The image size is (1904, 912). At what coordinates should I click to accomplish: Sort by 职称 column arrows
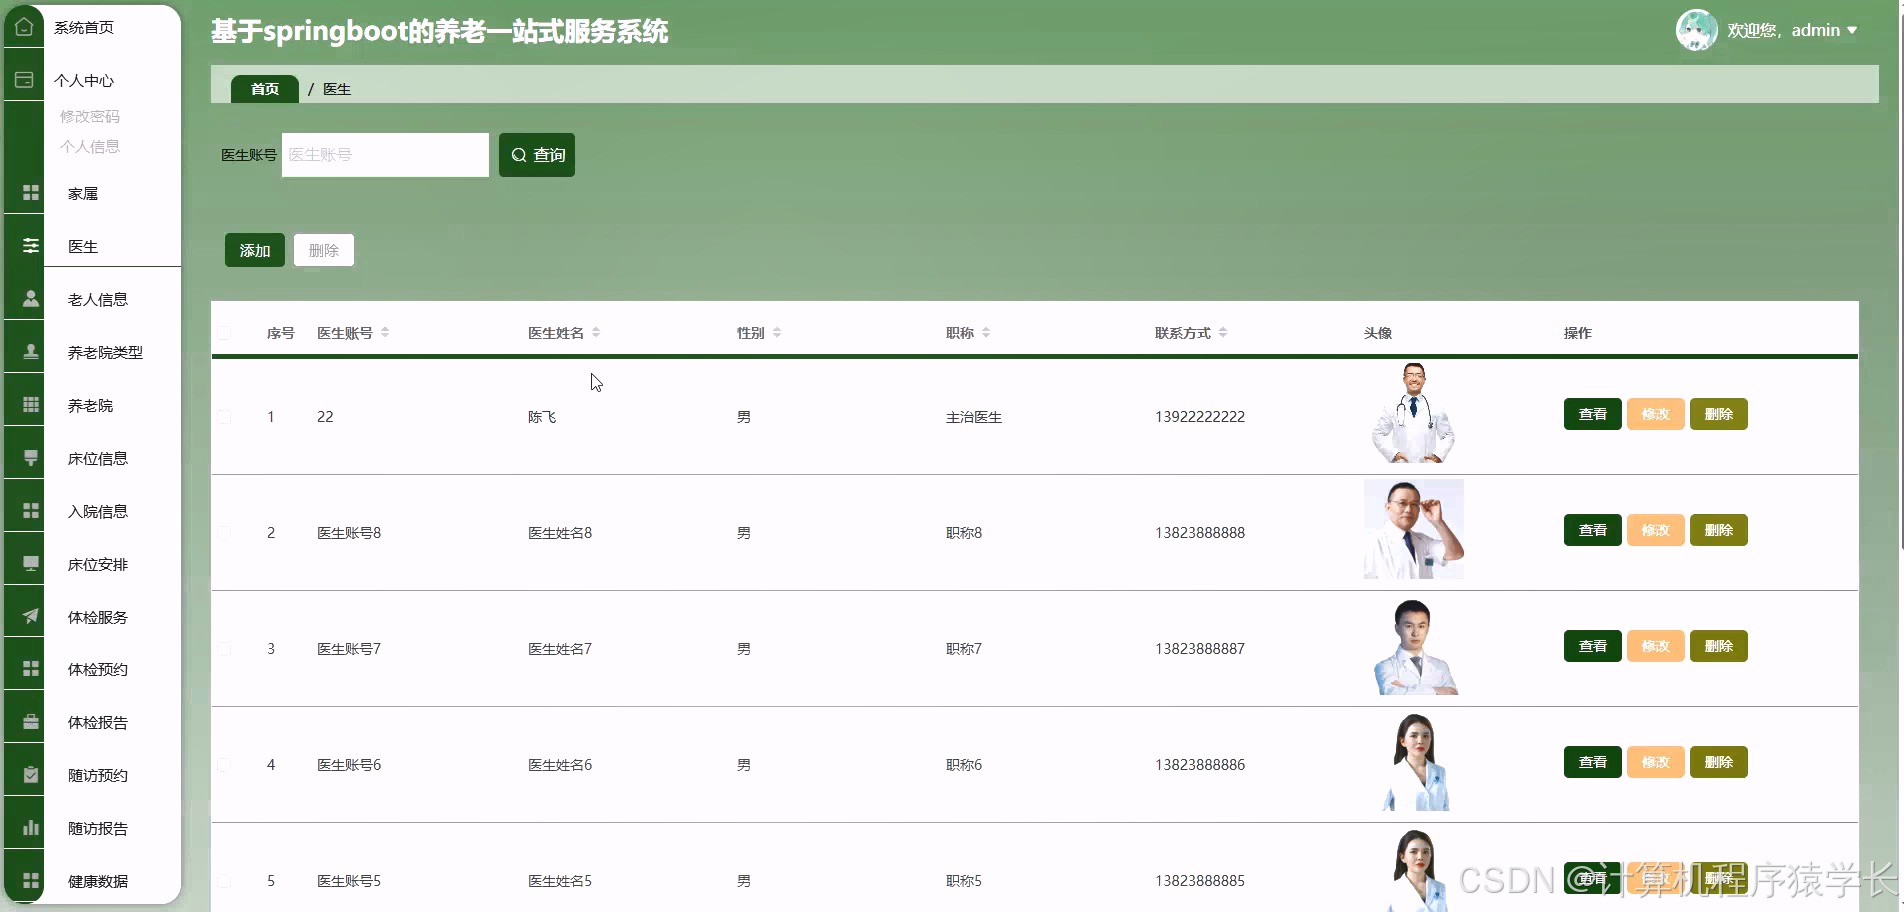click(x=986, y=333)
